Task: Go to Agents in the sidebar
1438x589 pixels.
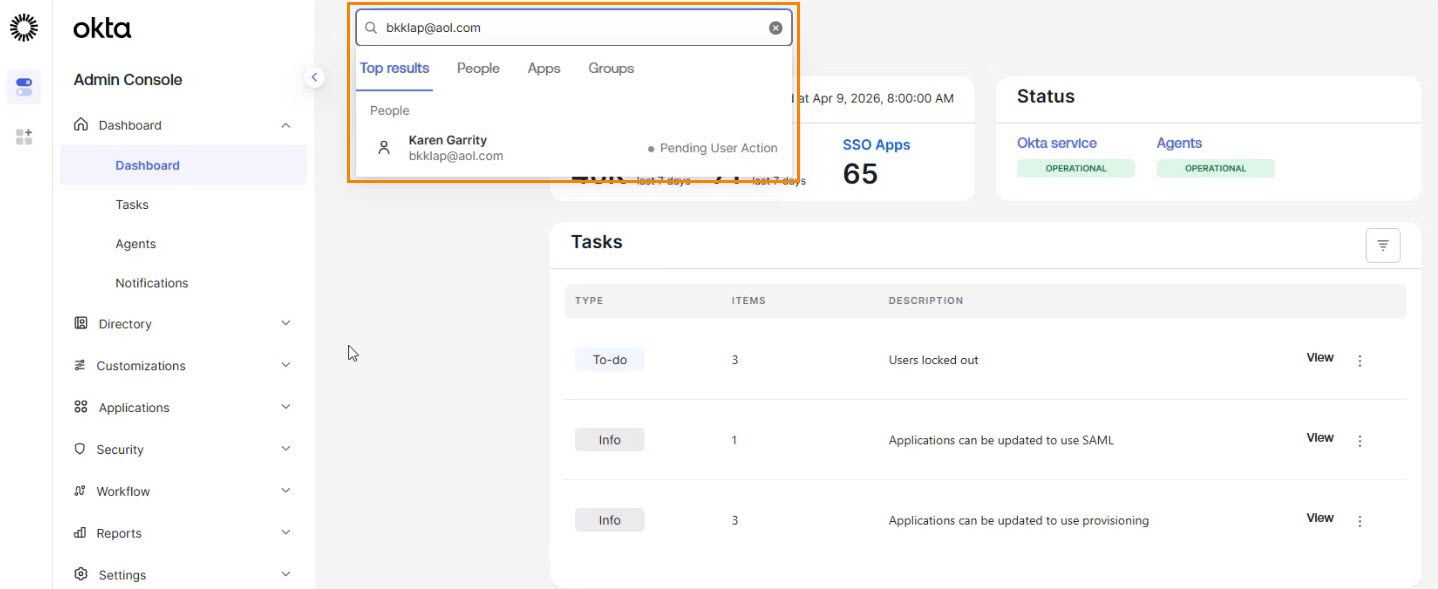Action: coord(135,244)
